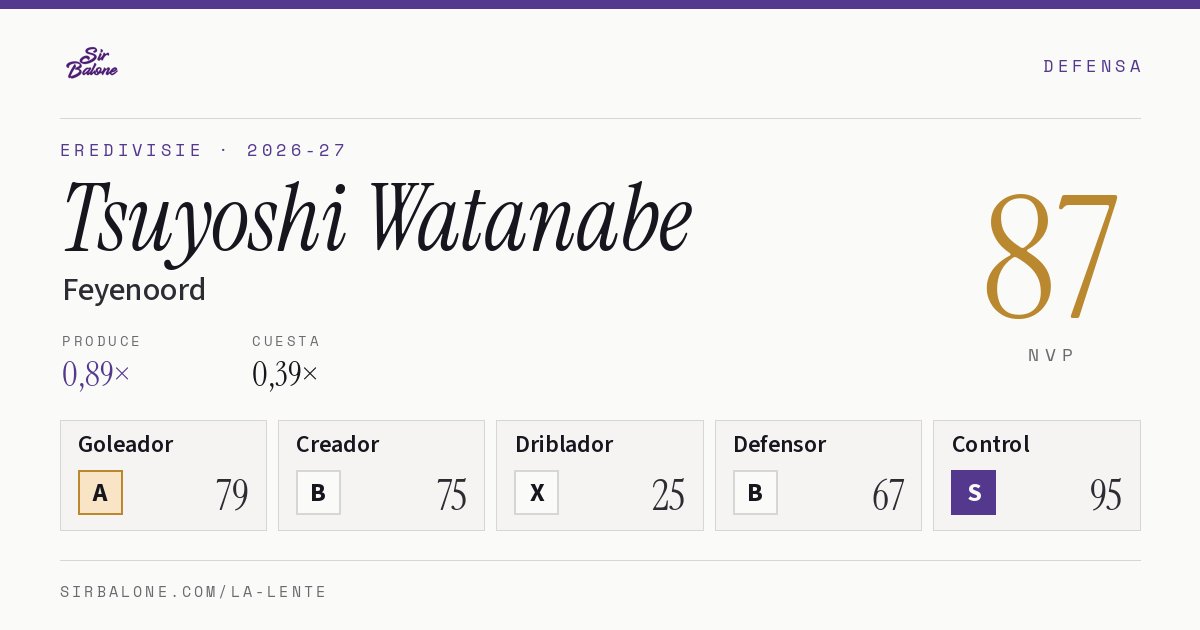Visit the sirbalone.com/la-lente link
The width and height of the screenshot is (1200, 630).
pos(194,592)
